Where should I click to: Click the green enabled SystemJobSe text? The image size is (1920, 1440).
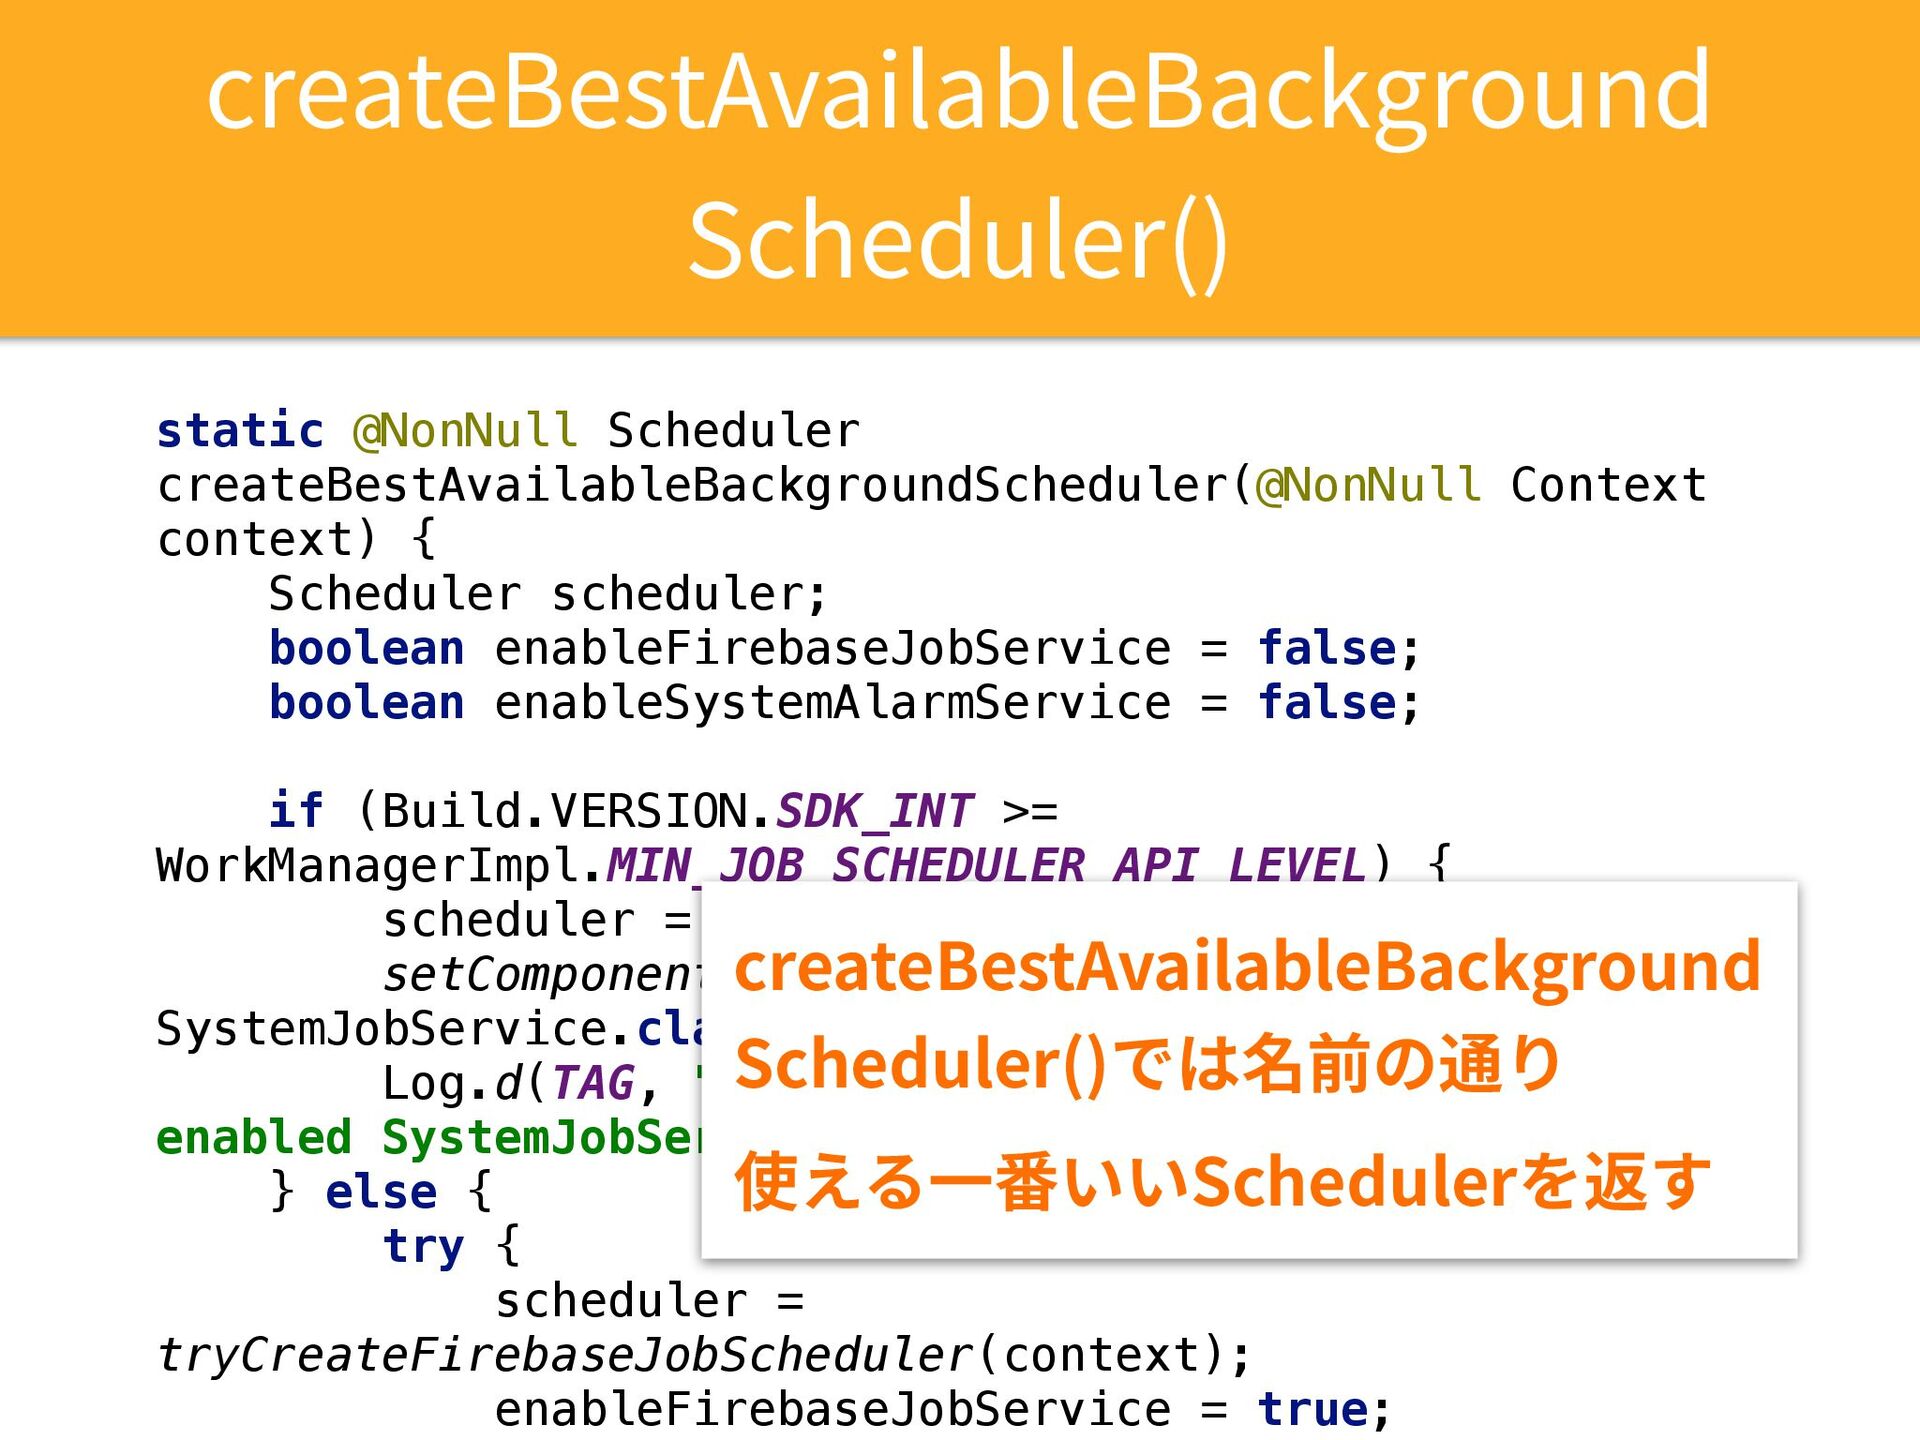[428, 1138]
